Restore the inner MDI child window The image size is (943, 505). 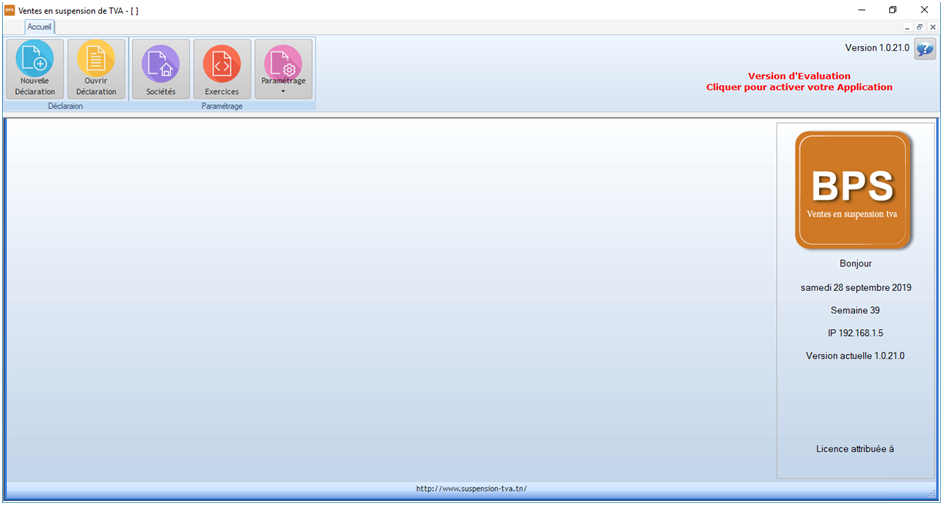(x=920, y=28)
